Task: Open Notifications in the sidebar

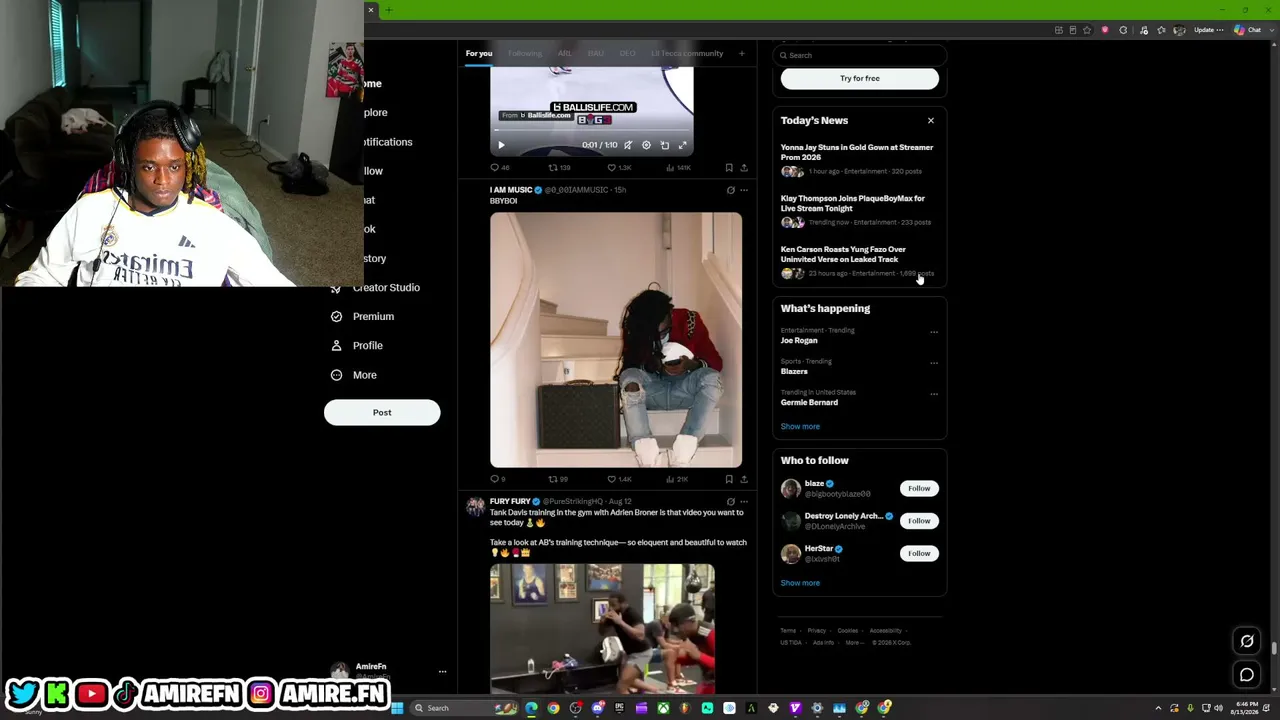Action: coord(388,142)
